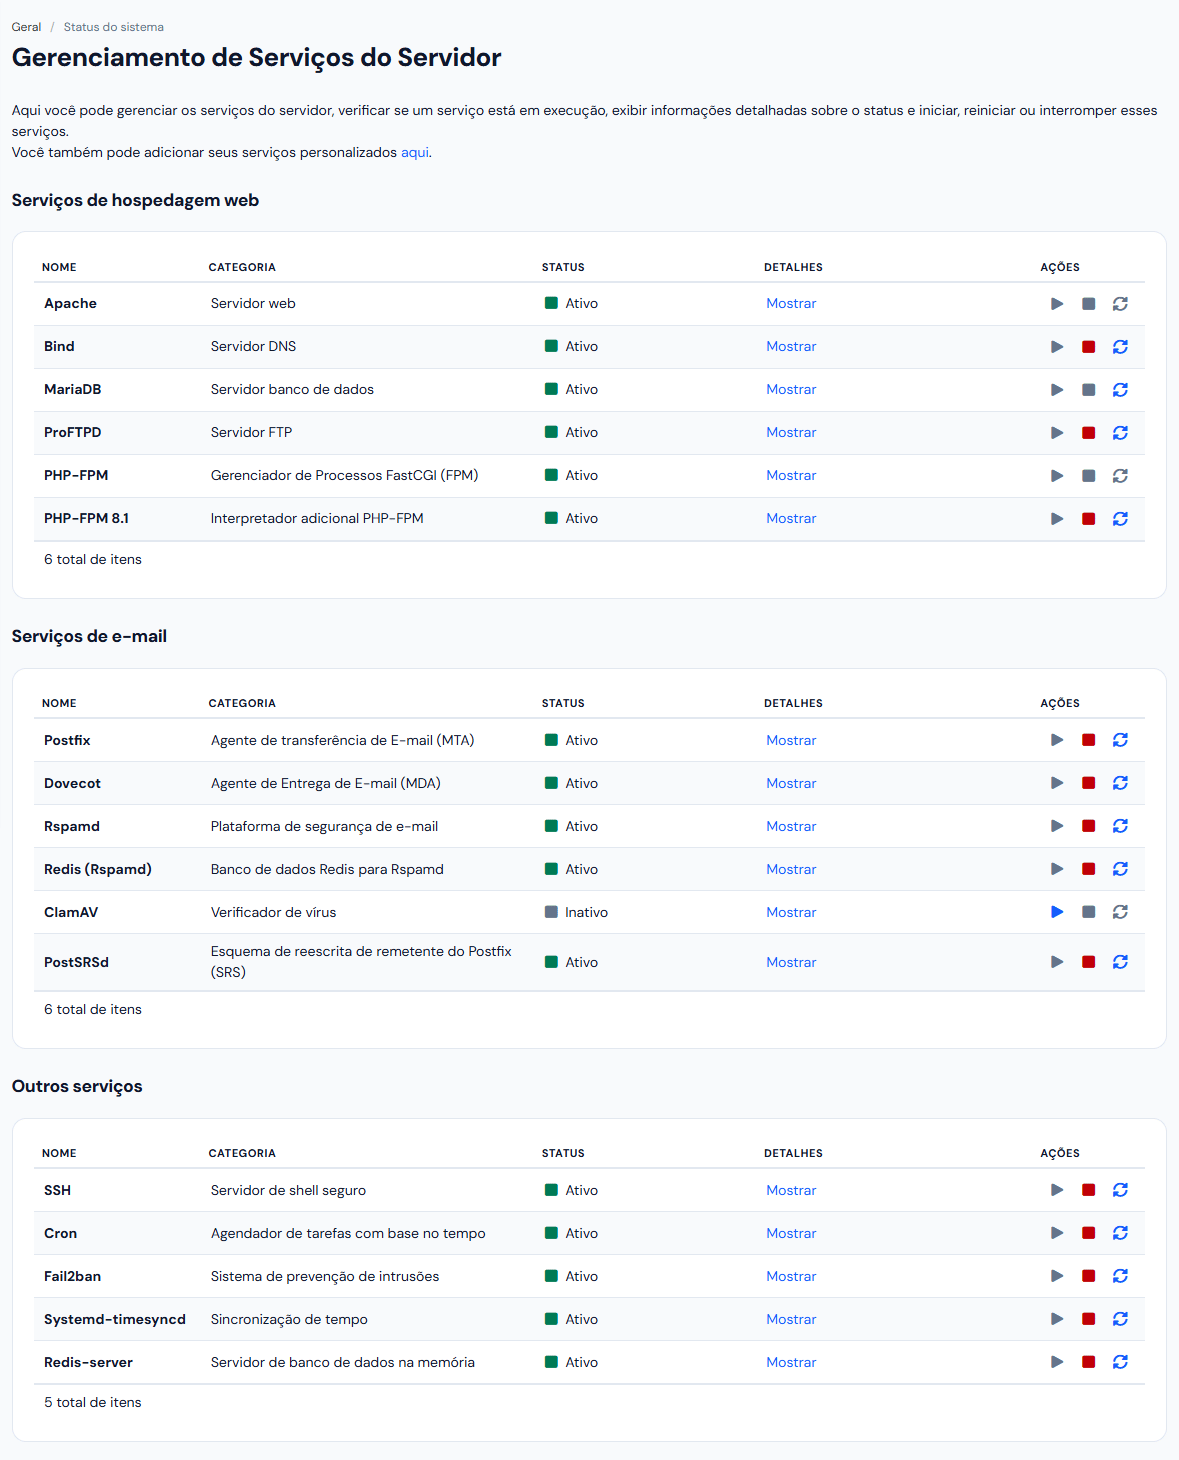Stop the PHP-FPM 8.1 service
Screen dimensions: 1179x1460
[x=1089, y=519]
